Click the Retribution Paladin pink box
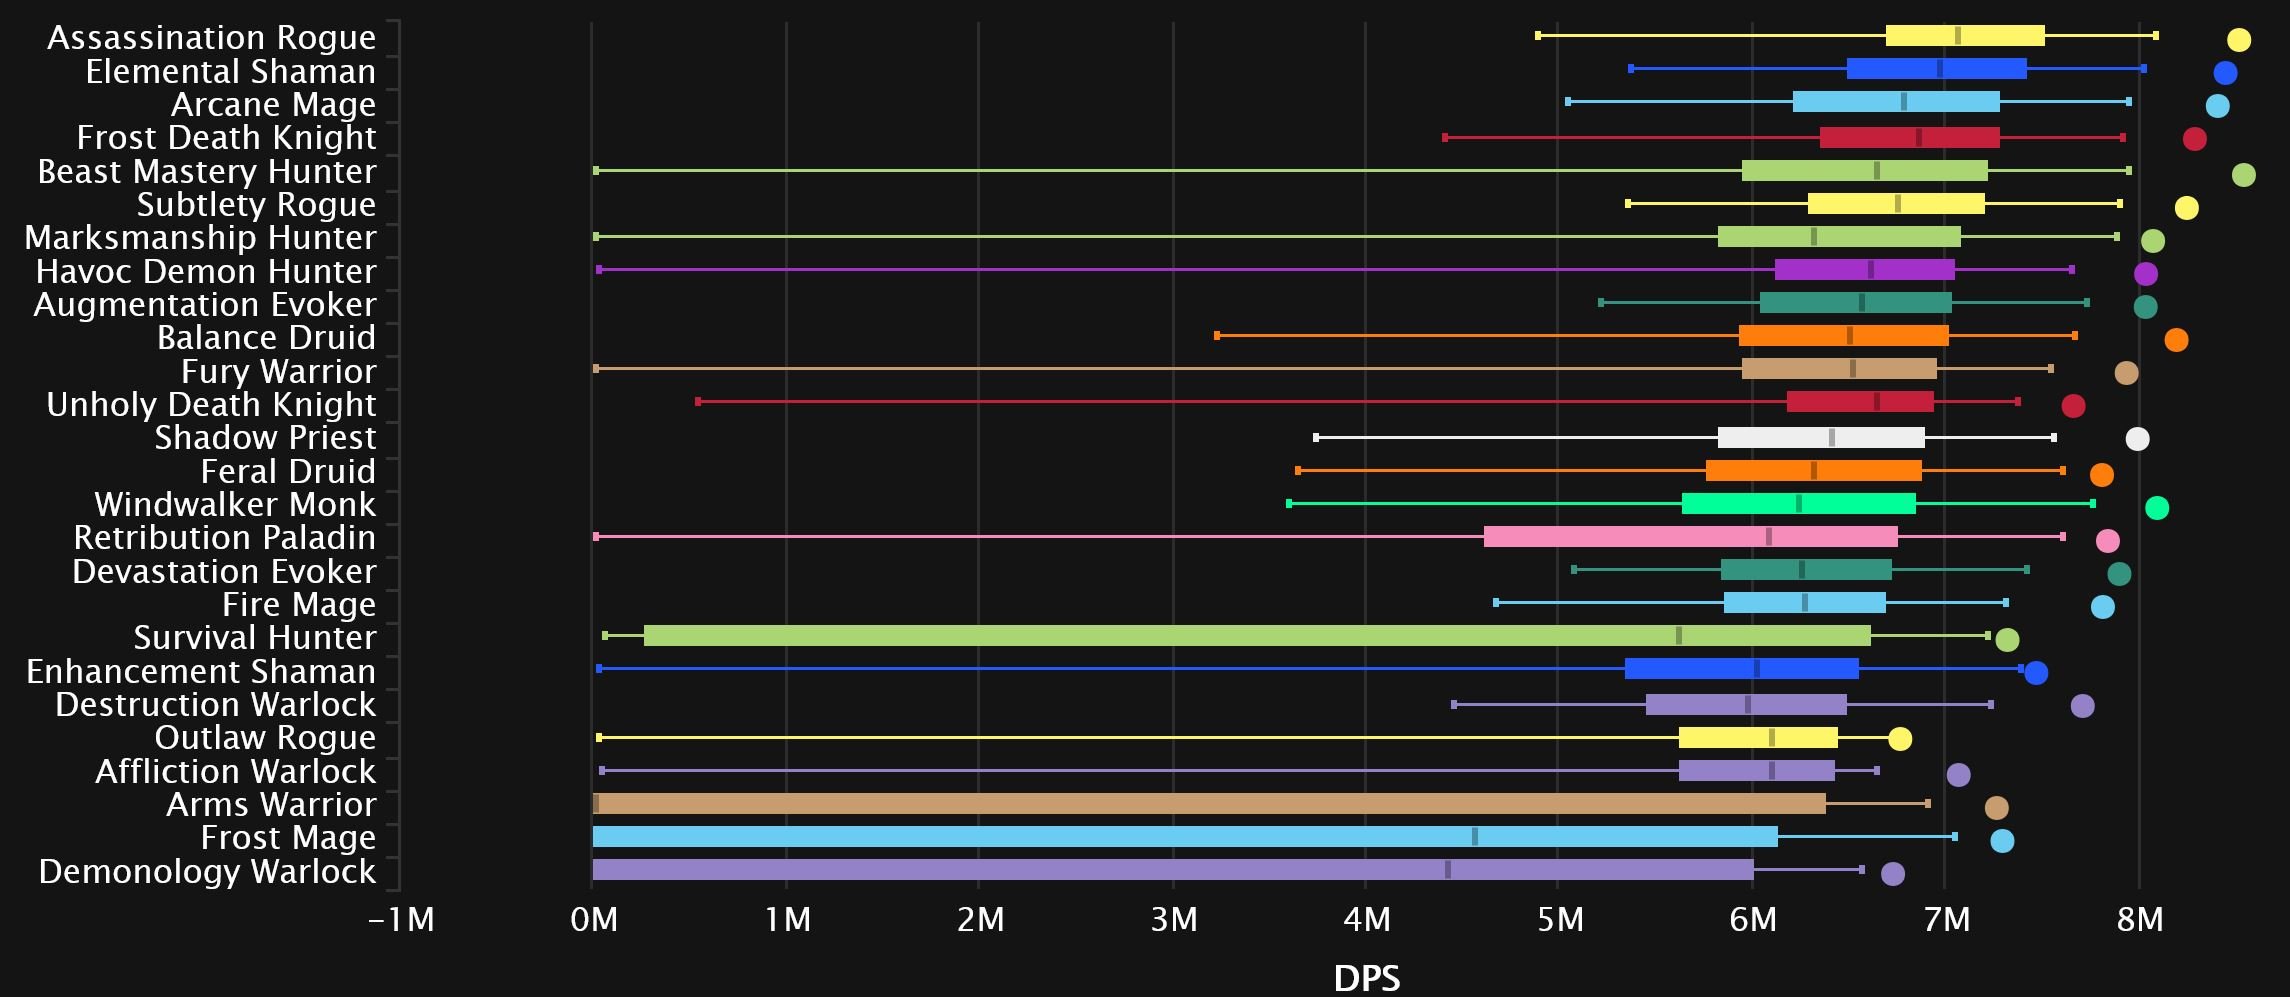Viewport: 2290px width, 997px height. point(1690,537)
